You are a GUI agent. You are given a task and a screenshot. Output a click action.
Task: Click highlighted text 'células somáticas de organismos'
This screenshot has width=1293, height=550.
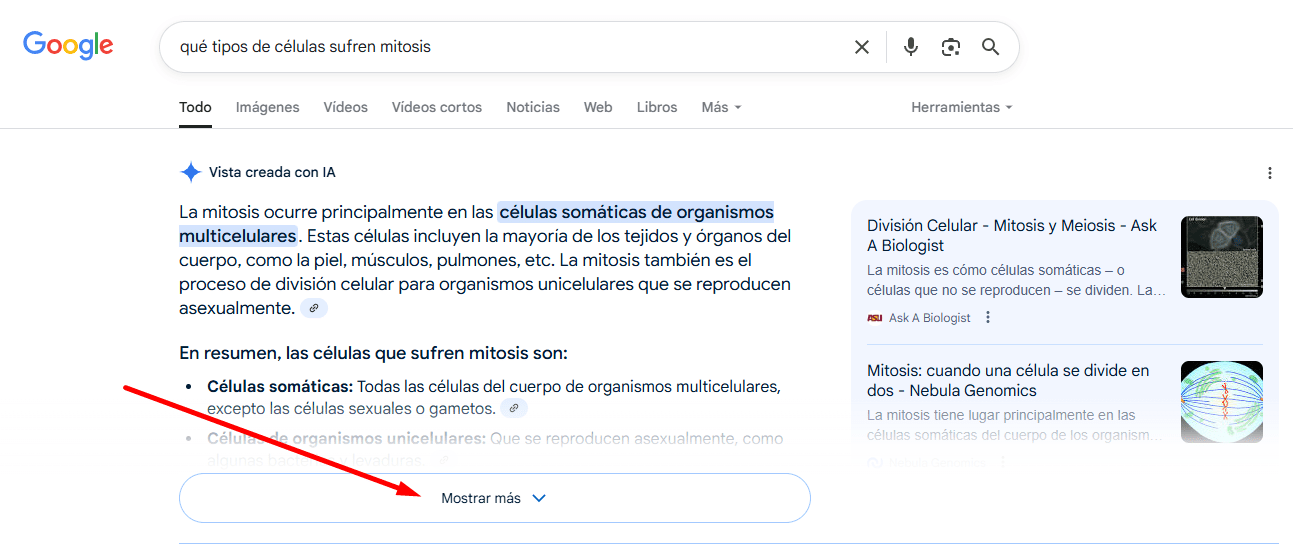[636, 212]
